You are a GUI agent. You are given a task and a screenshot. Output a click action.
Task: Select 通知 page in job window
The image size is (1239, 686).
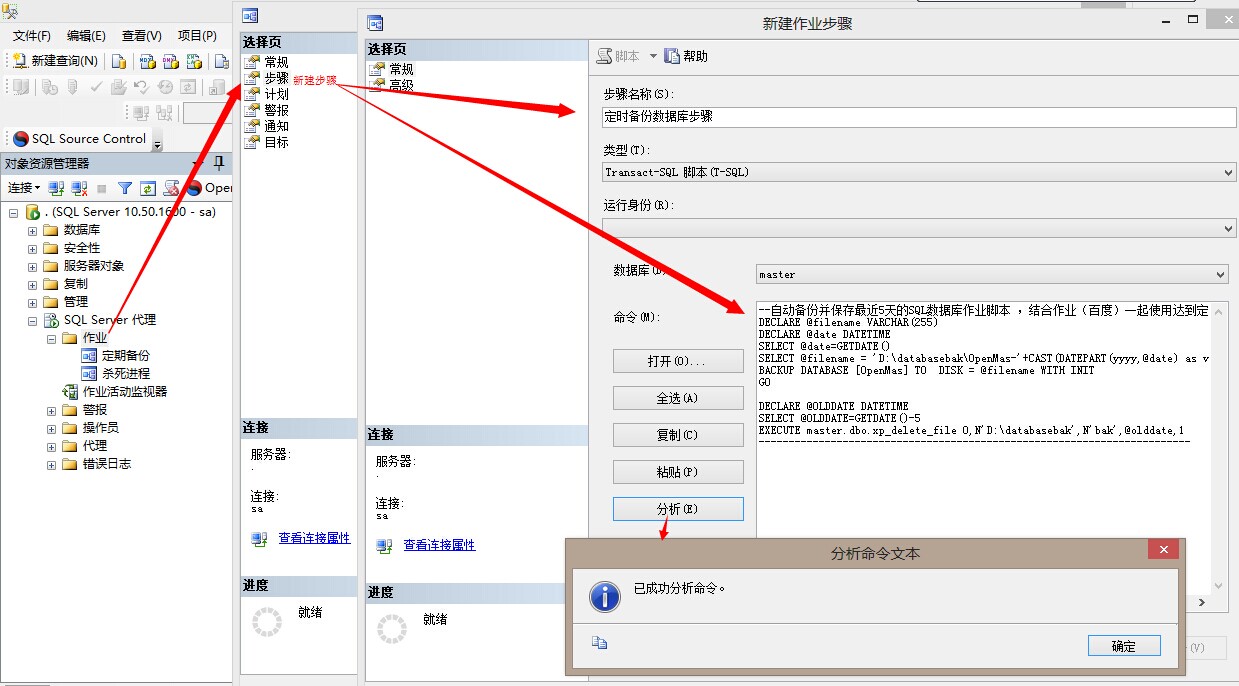tap(276, 126)
